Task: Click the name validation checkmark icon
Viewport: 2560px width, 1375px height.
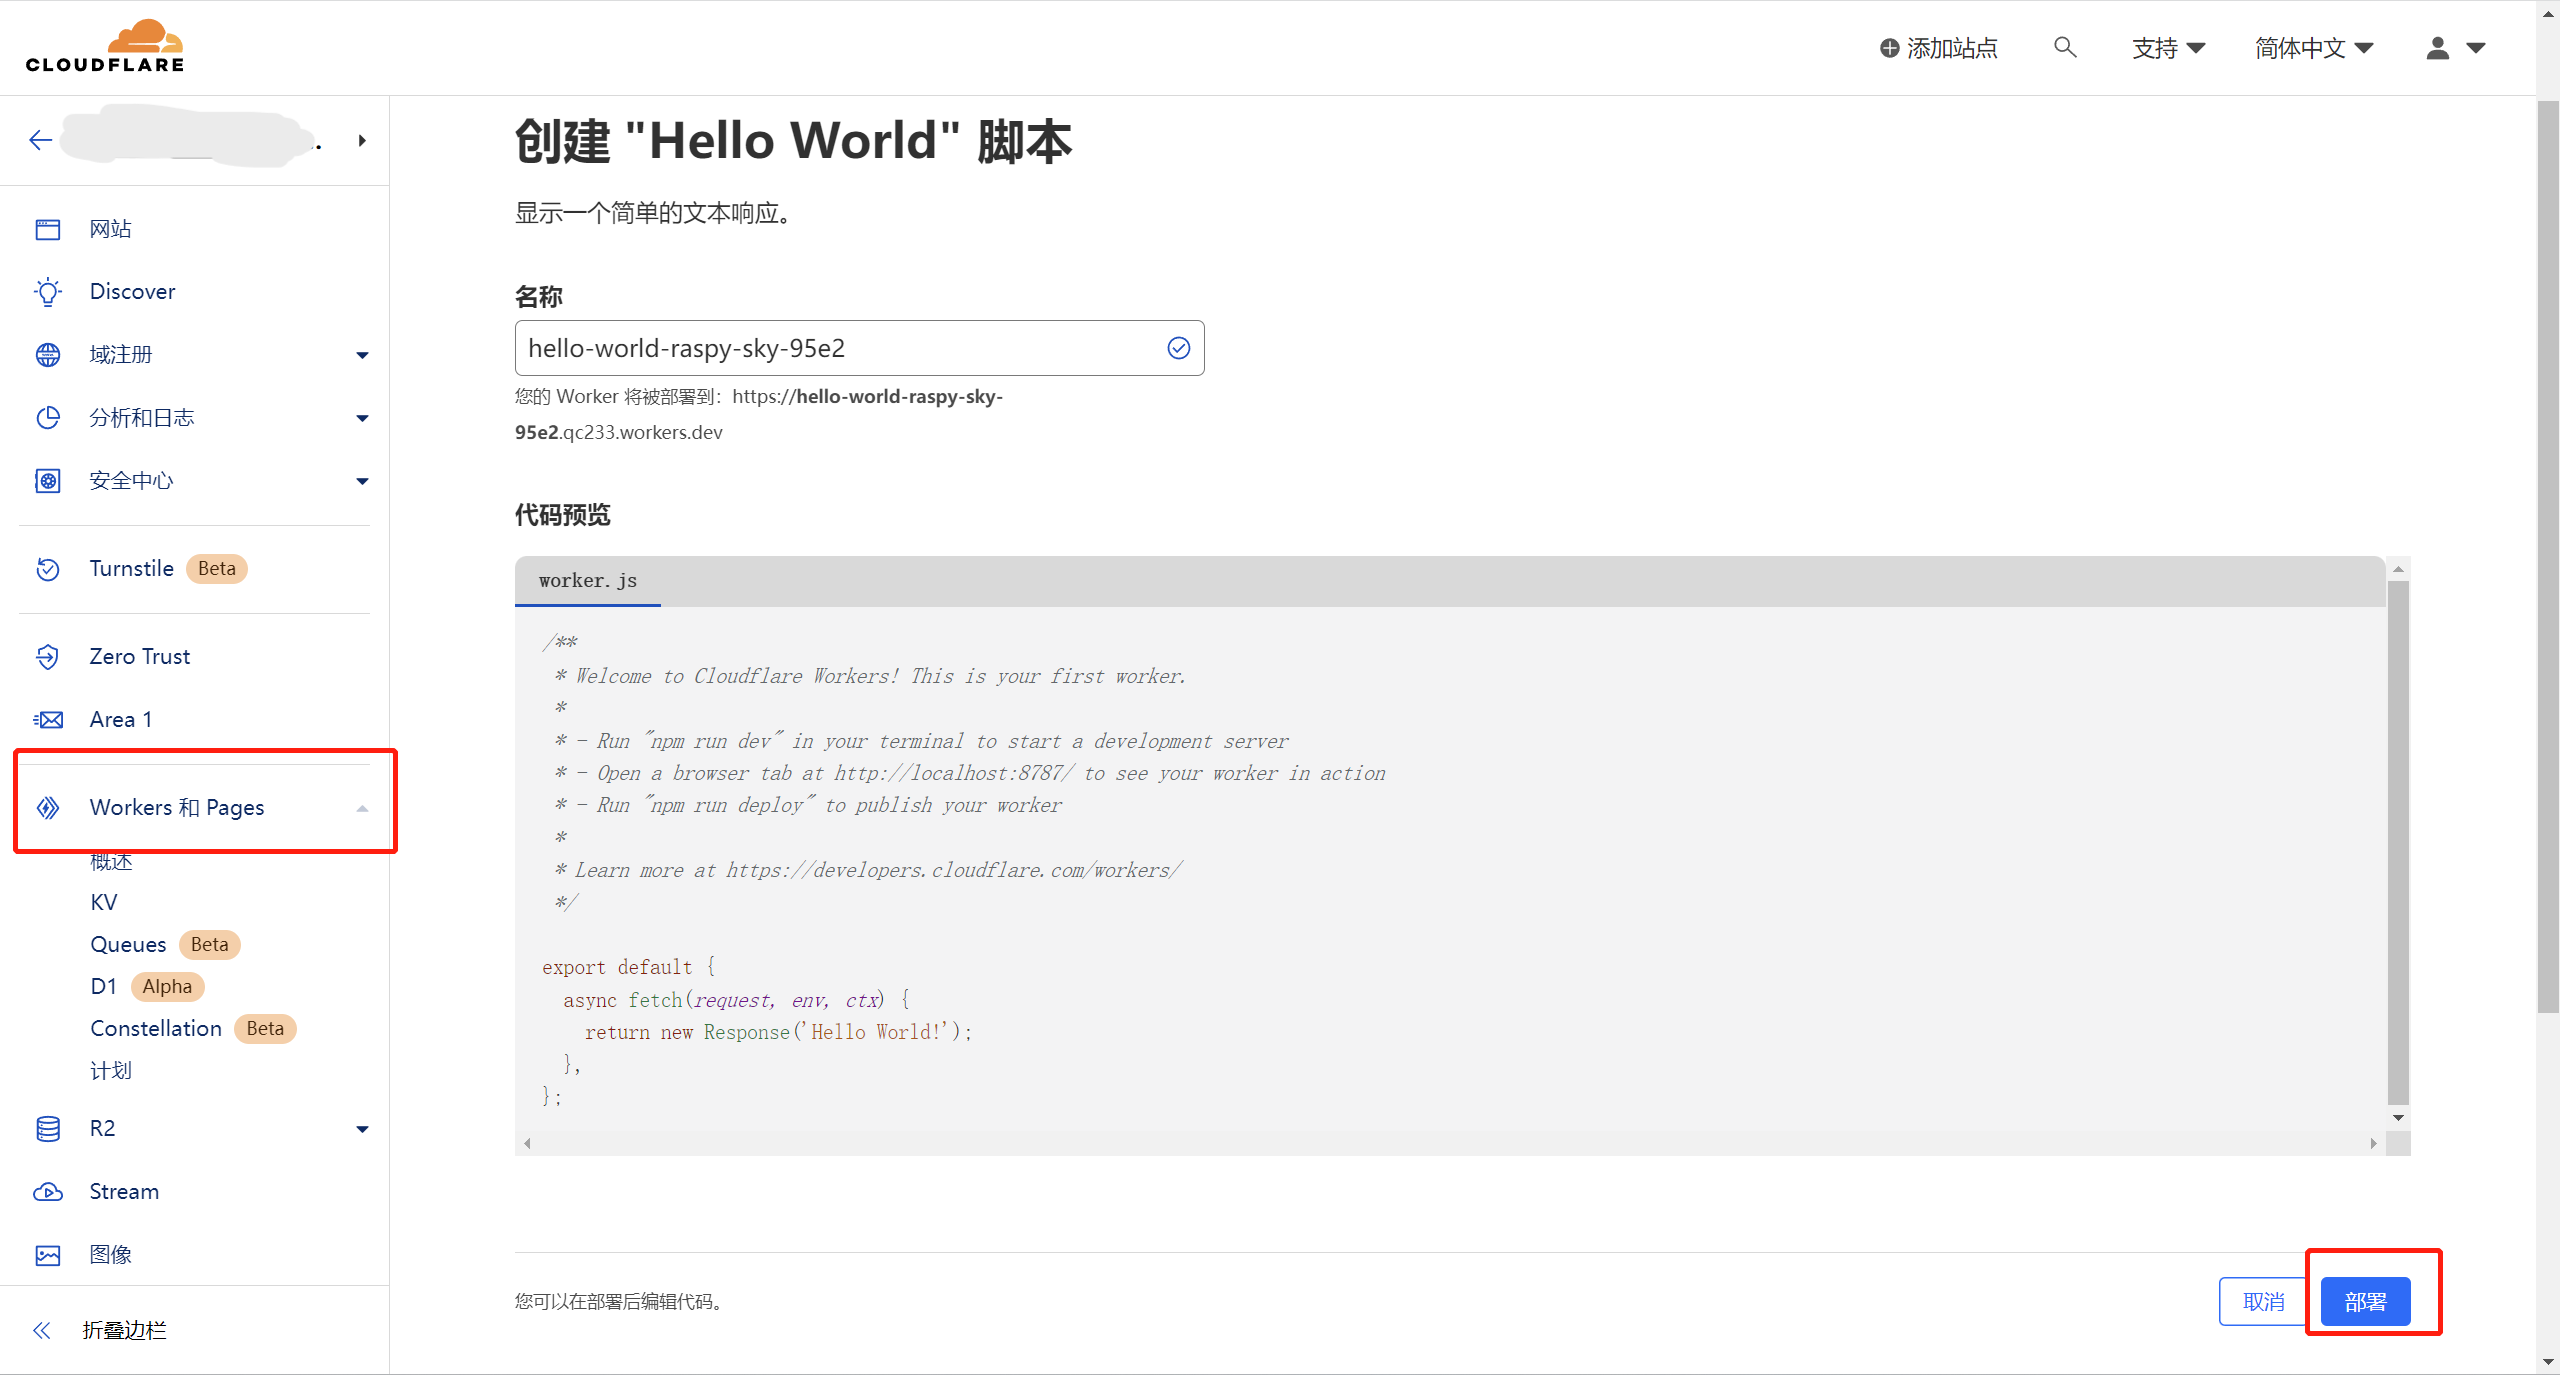Action: pos(1179,348)
